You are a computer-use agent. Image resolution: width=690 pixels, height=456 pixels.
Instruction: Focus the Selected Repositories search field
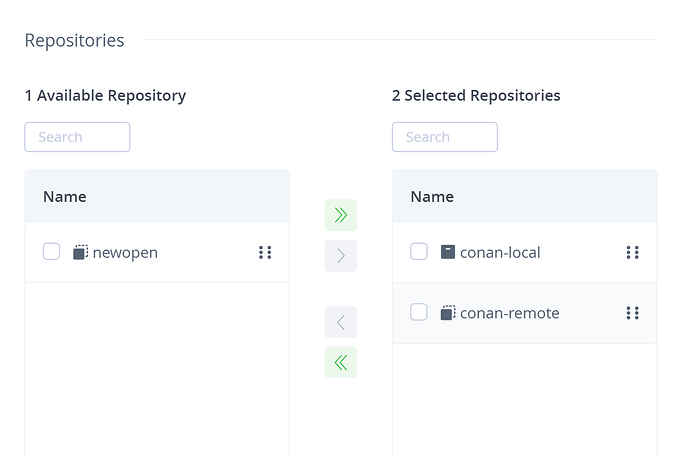click(x=445, y=137)
